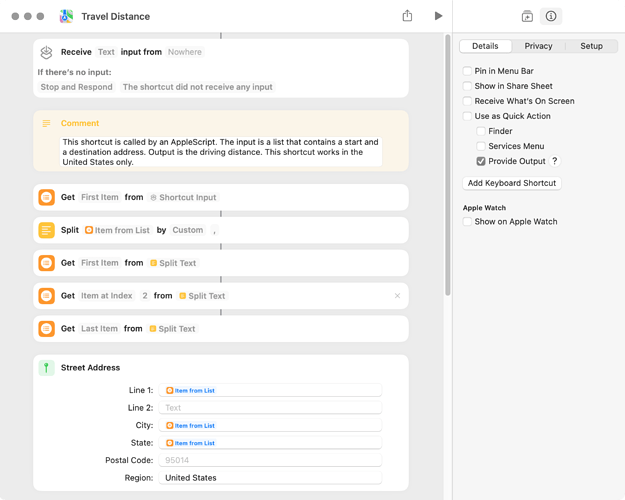
Task: Switch to the Privacy tab
Action: click(x=538, y=46)
